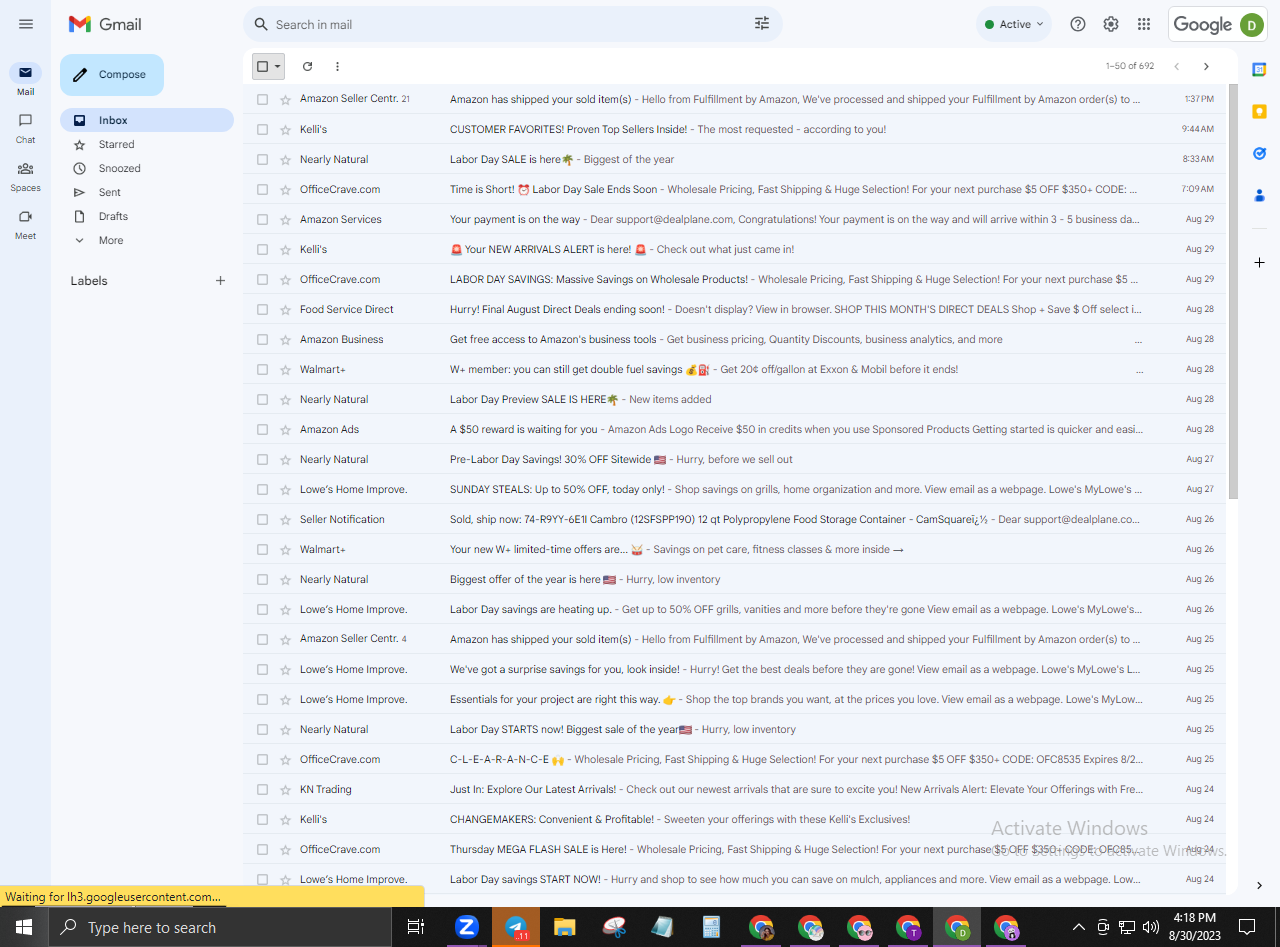Get add-ons with the plus icon

pyautogui.click(x=1260, y=262)
